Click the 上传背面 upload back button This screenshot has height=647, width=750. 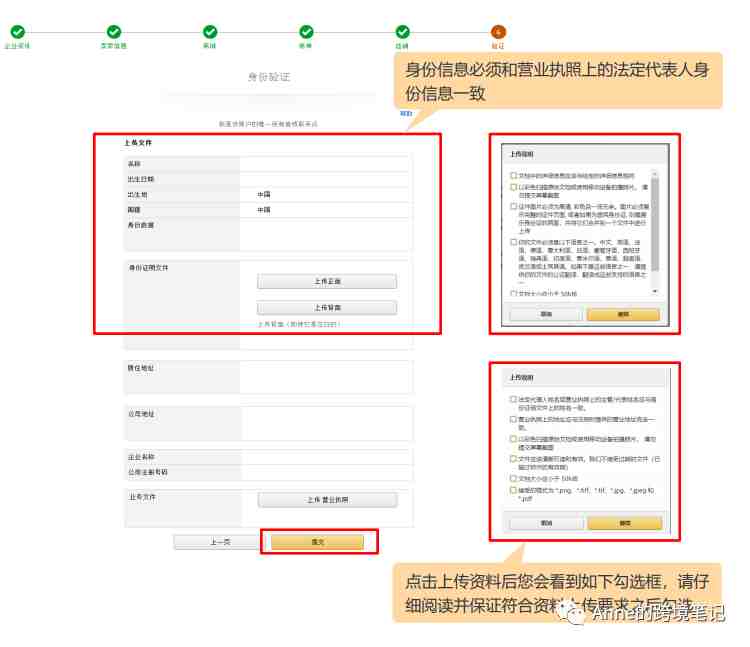point(327,307)
